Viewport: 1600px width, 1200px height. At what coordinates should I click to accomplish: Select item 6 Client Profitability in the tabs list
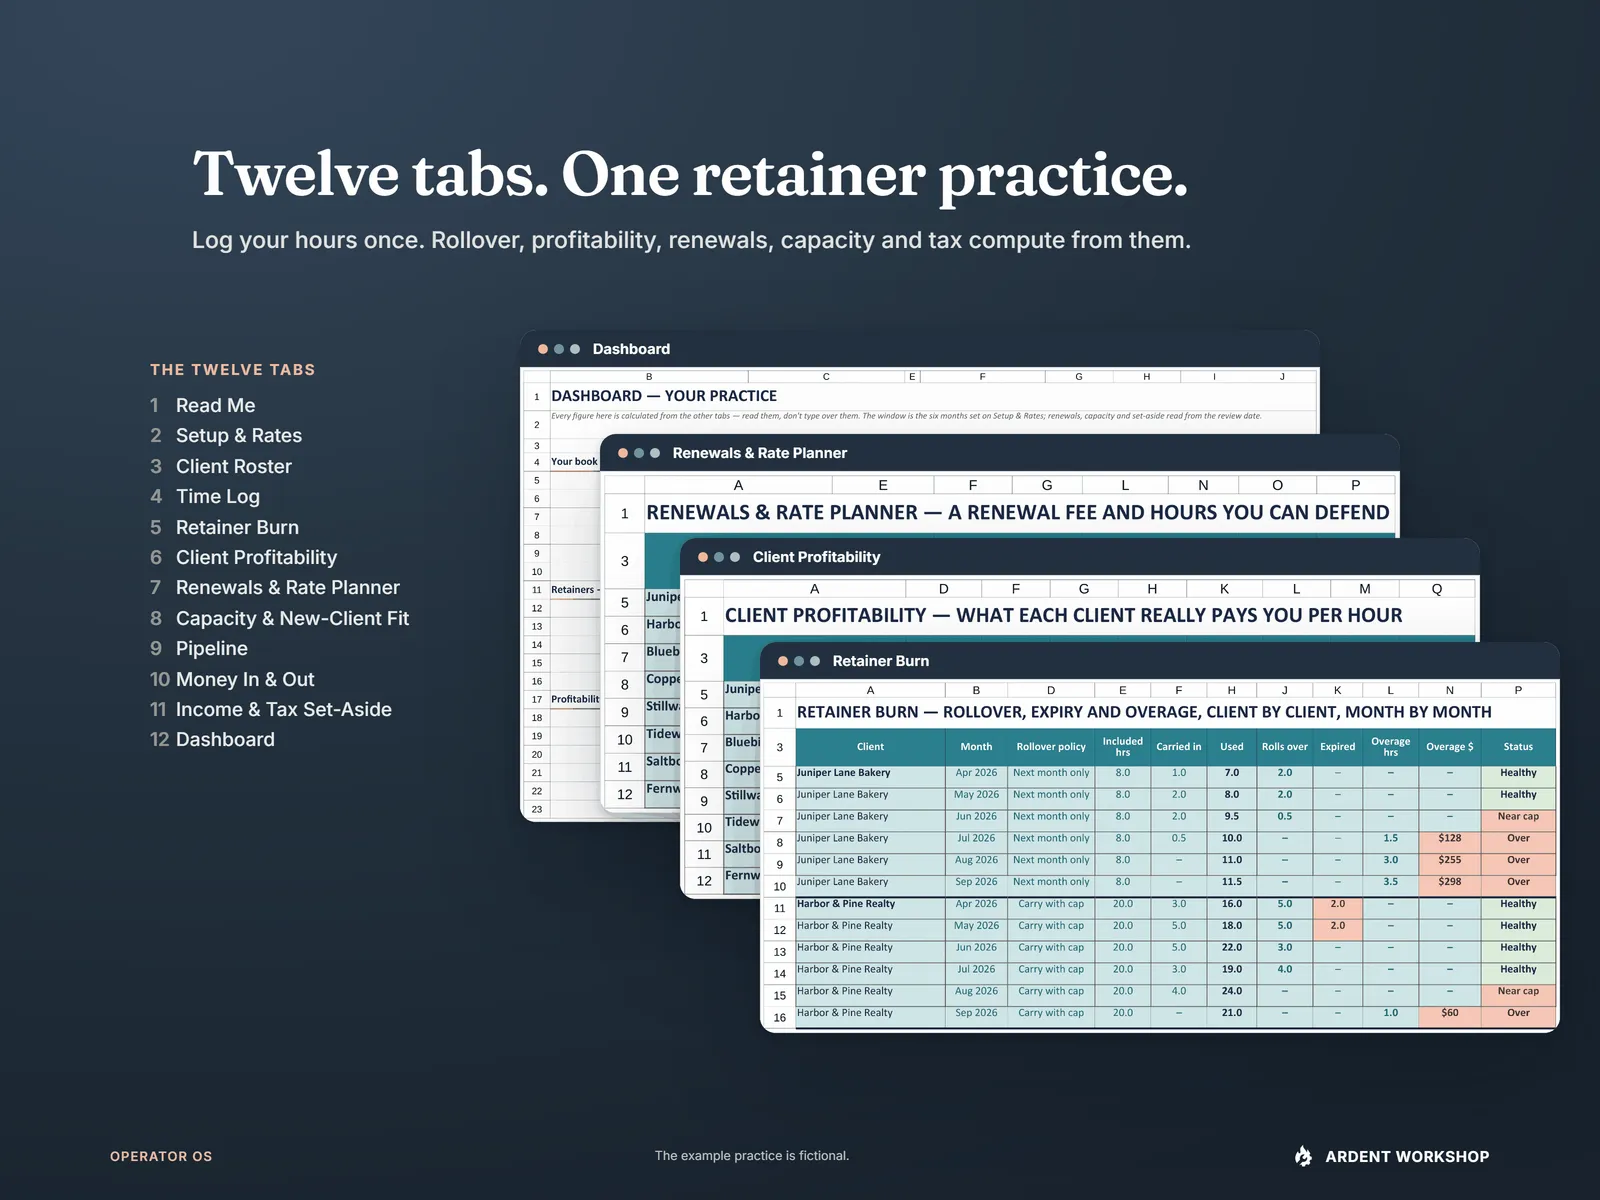(256, 557)
